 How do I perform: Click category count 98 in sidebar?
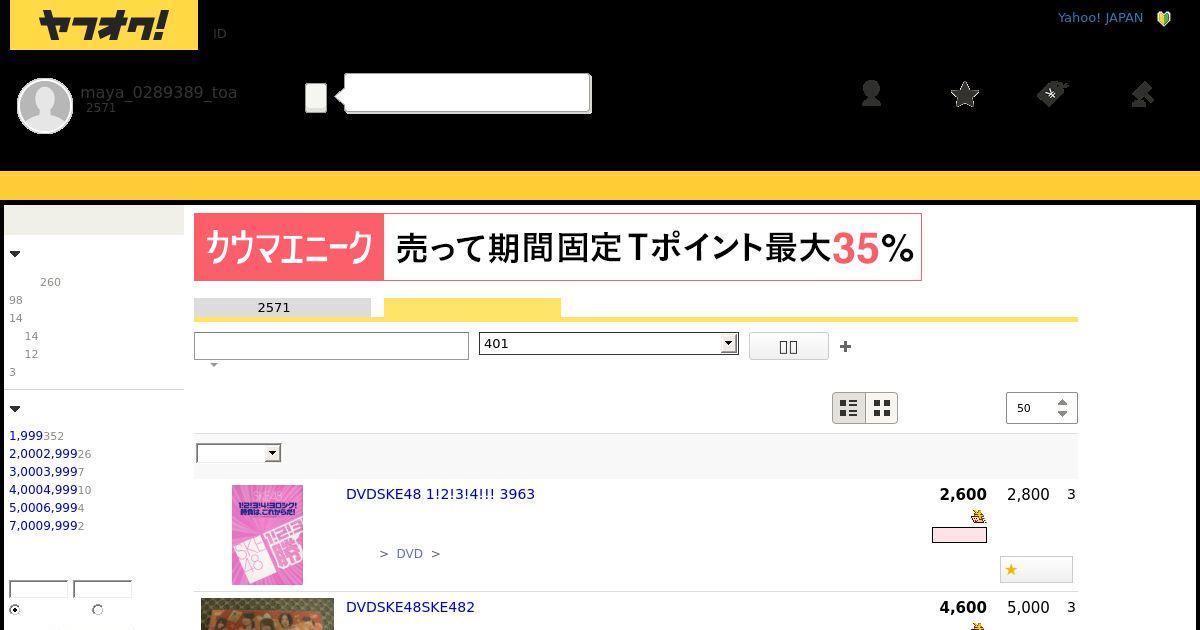pyautogui.click(x=15, y=300)
